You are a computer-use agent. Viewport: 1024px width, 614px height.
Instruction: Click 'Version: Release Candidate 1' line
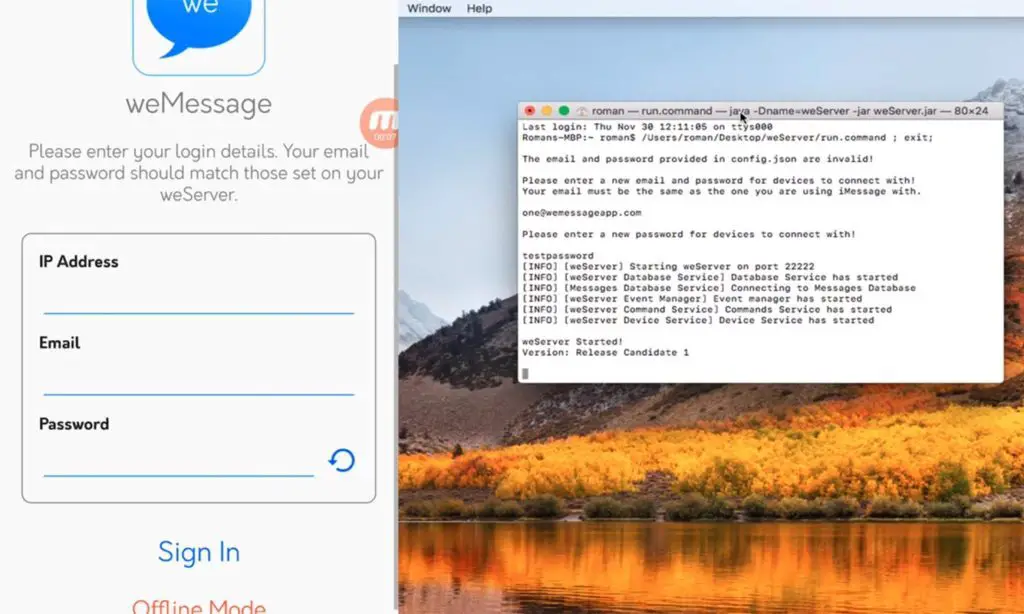(x=605, y=352)
